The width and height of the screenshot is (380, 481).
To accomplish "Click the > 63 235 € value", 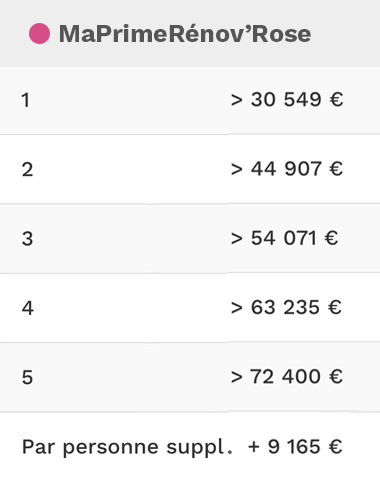I will [x=286, y=307].
